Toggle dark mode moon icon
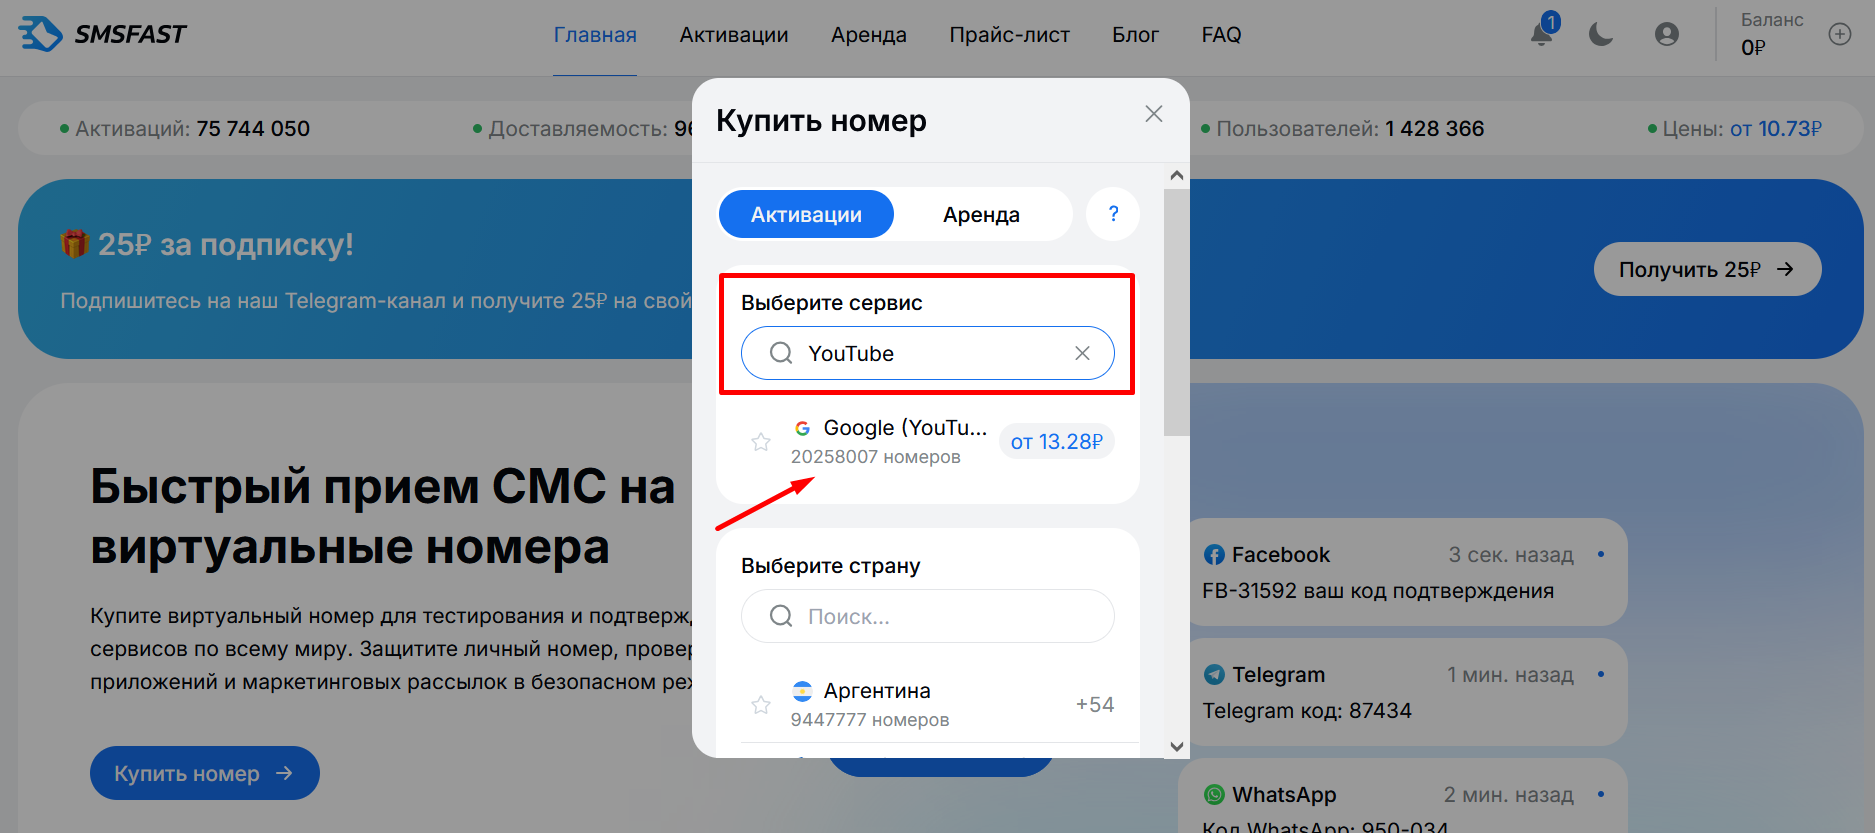Viewport: 1875px width, 833px height. 1601,34
